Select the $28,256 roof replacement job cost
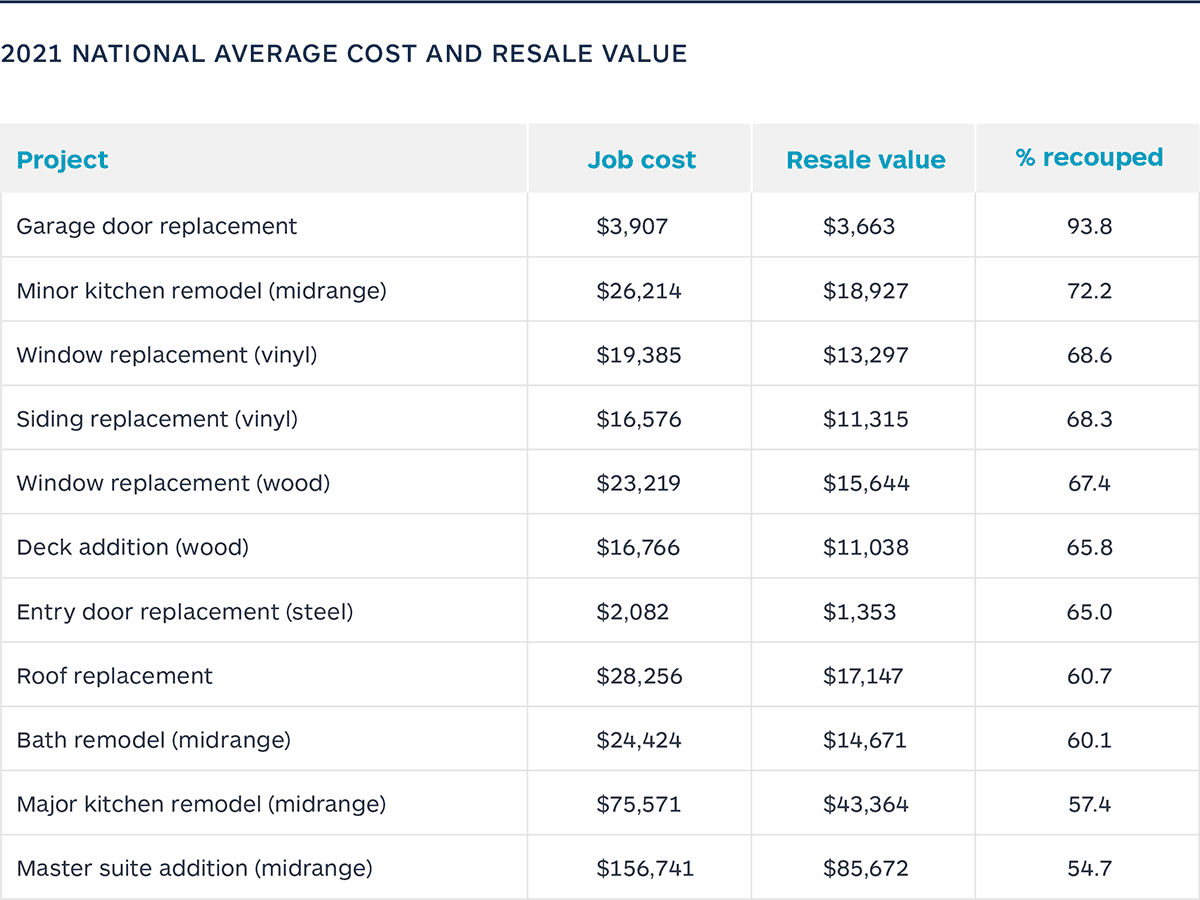1200x900 pixels. coord(639,676)
